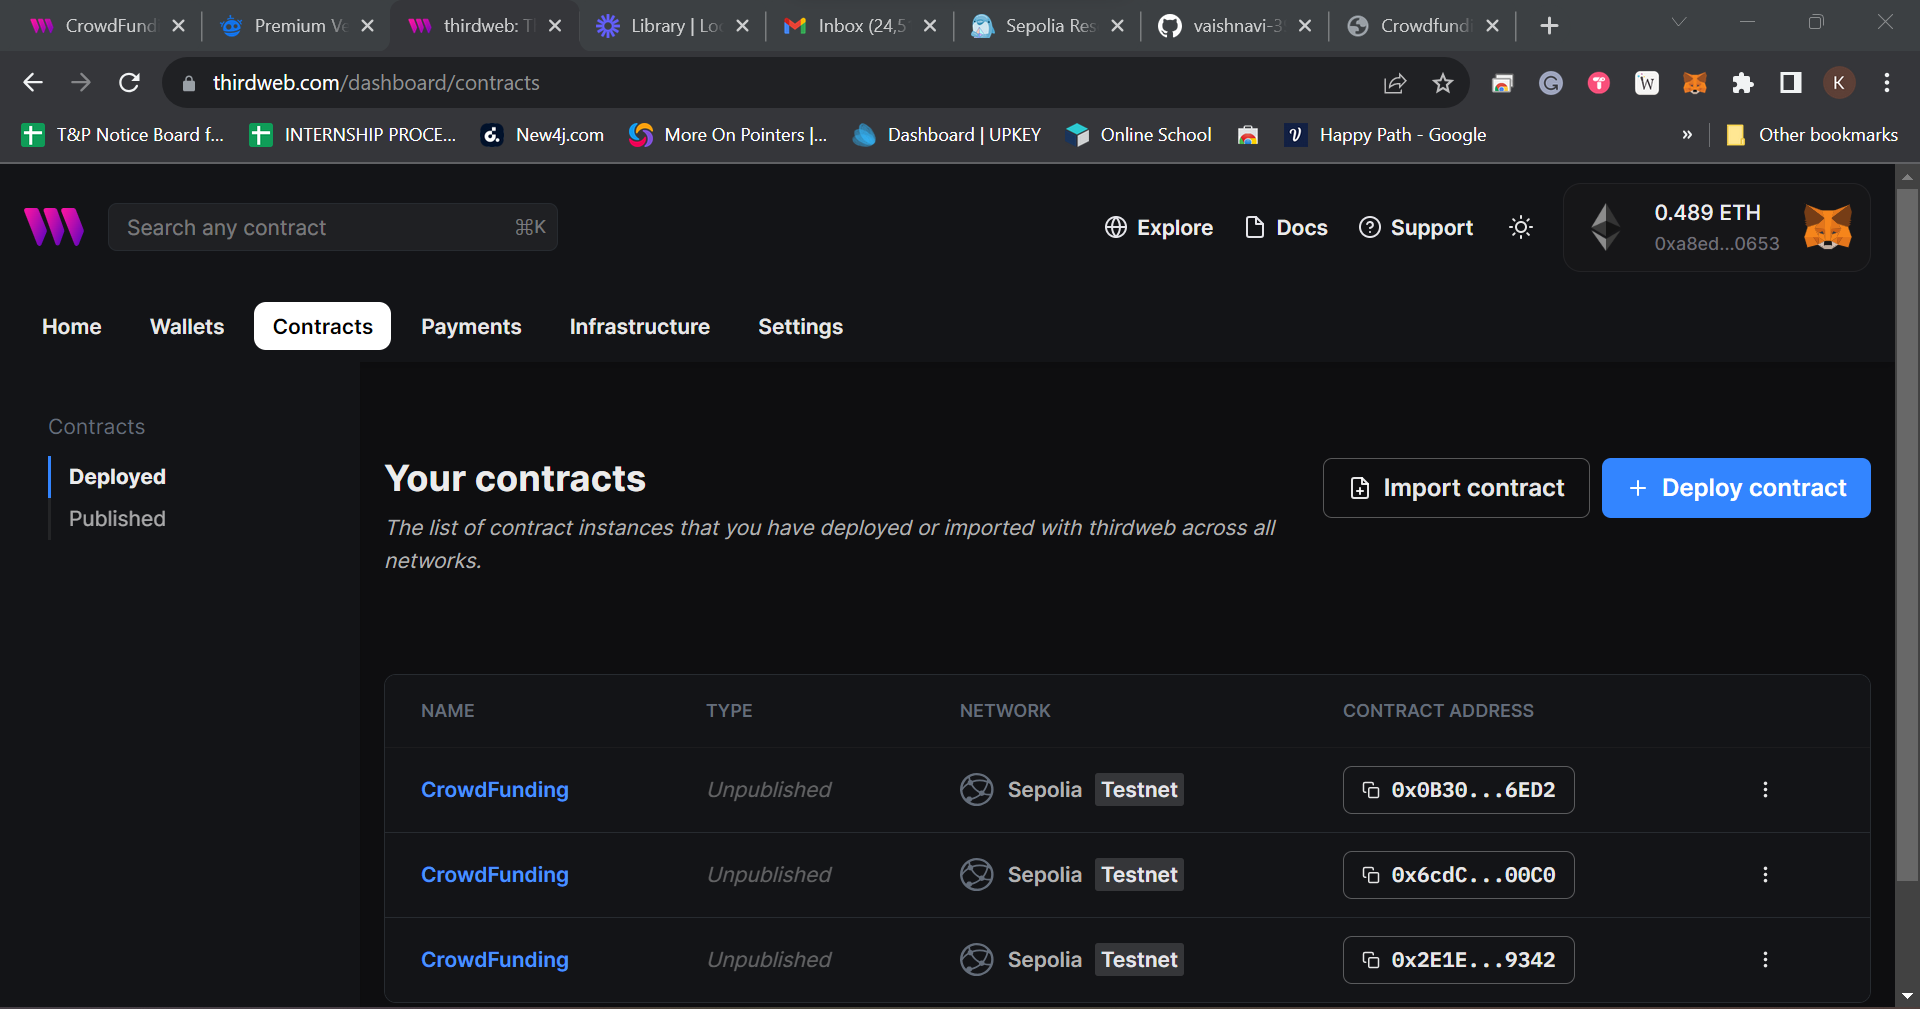Show more bookmarks with the chevron

1687,135
